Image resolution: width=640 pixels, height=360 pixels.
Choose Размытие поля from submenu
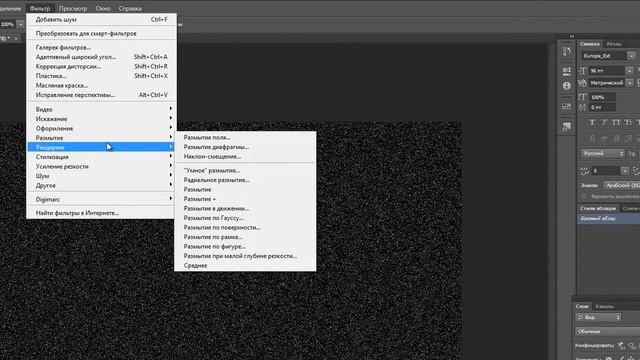tap(245, 138)
